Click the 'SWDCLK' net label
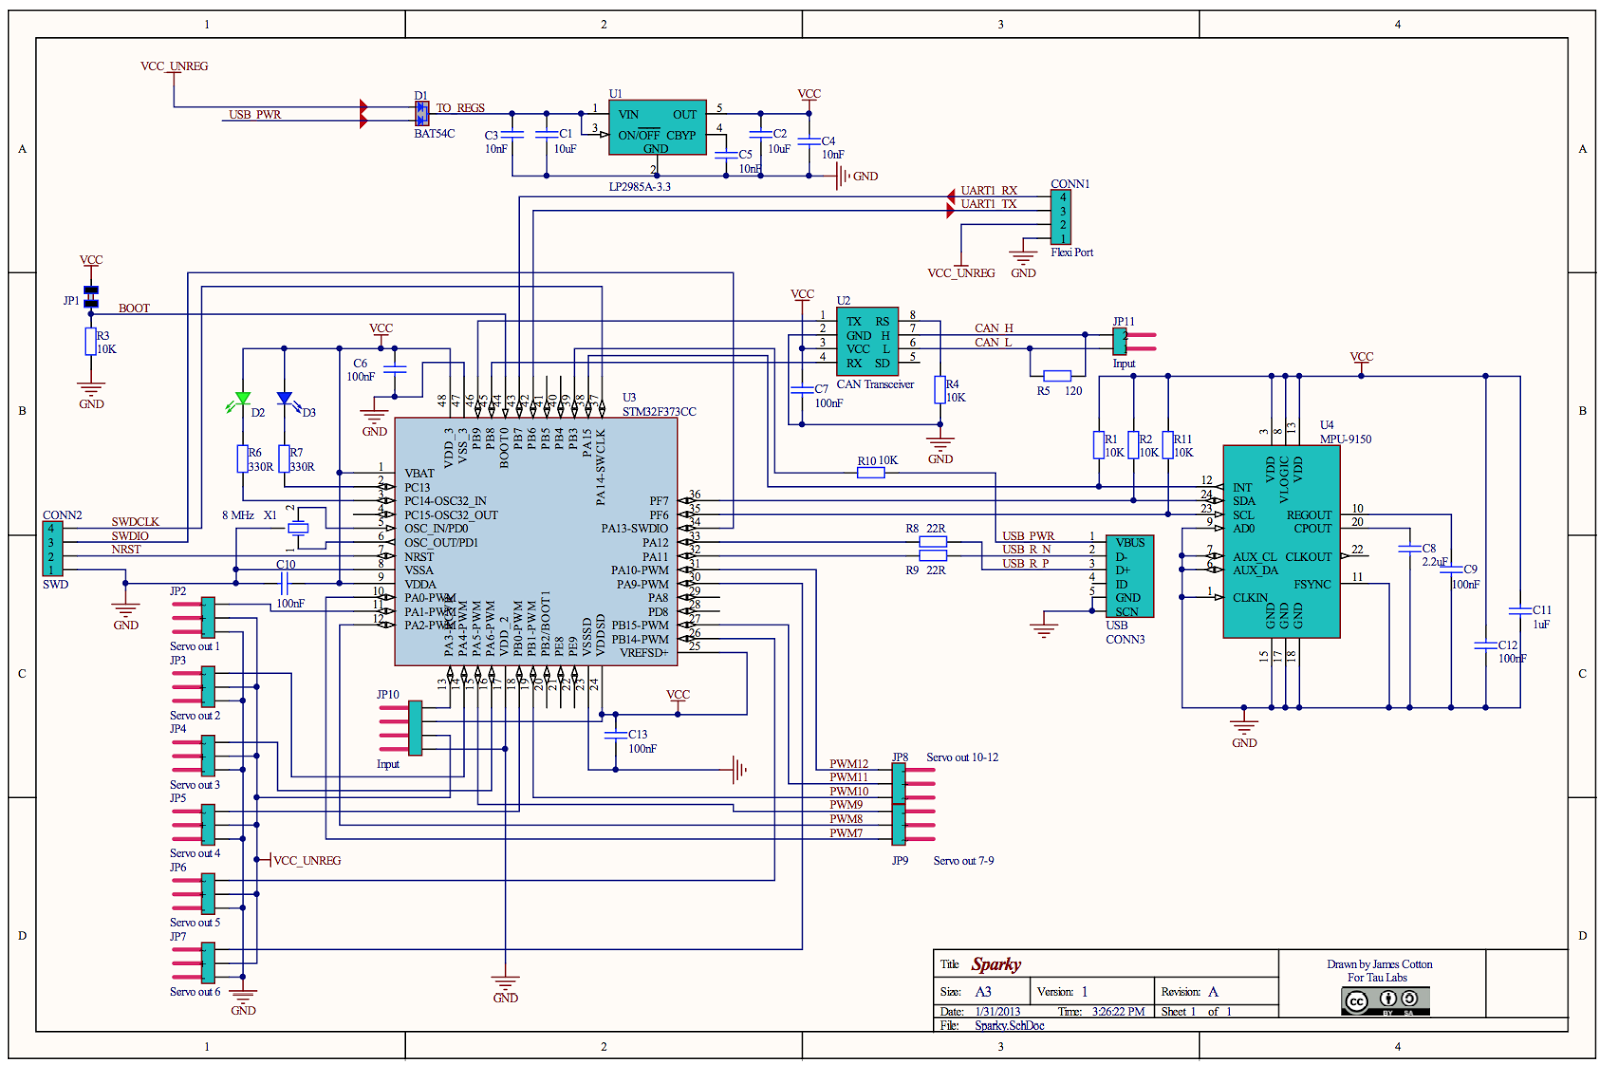Image resolution: width=1600 pixels, height=1065 pixels. coord(135,522)
